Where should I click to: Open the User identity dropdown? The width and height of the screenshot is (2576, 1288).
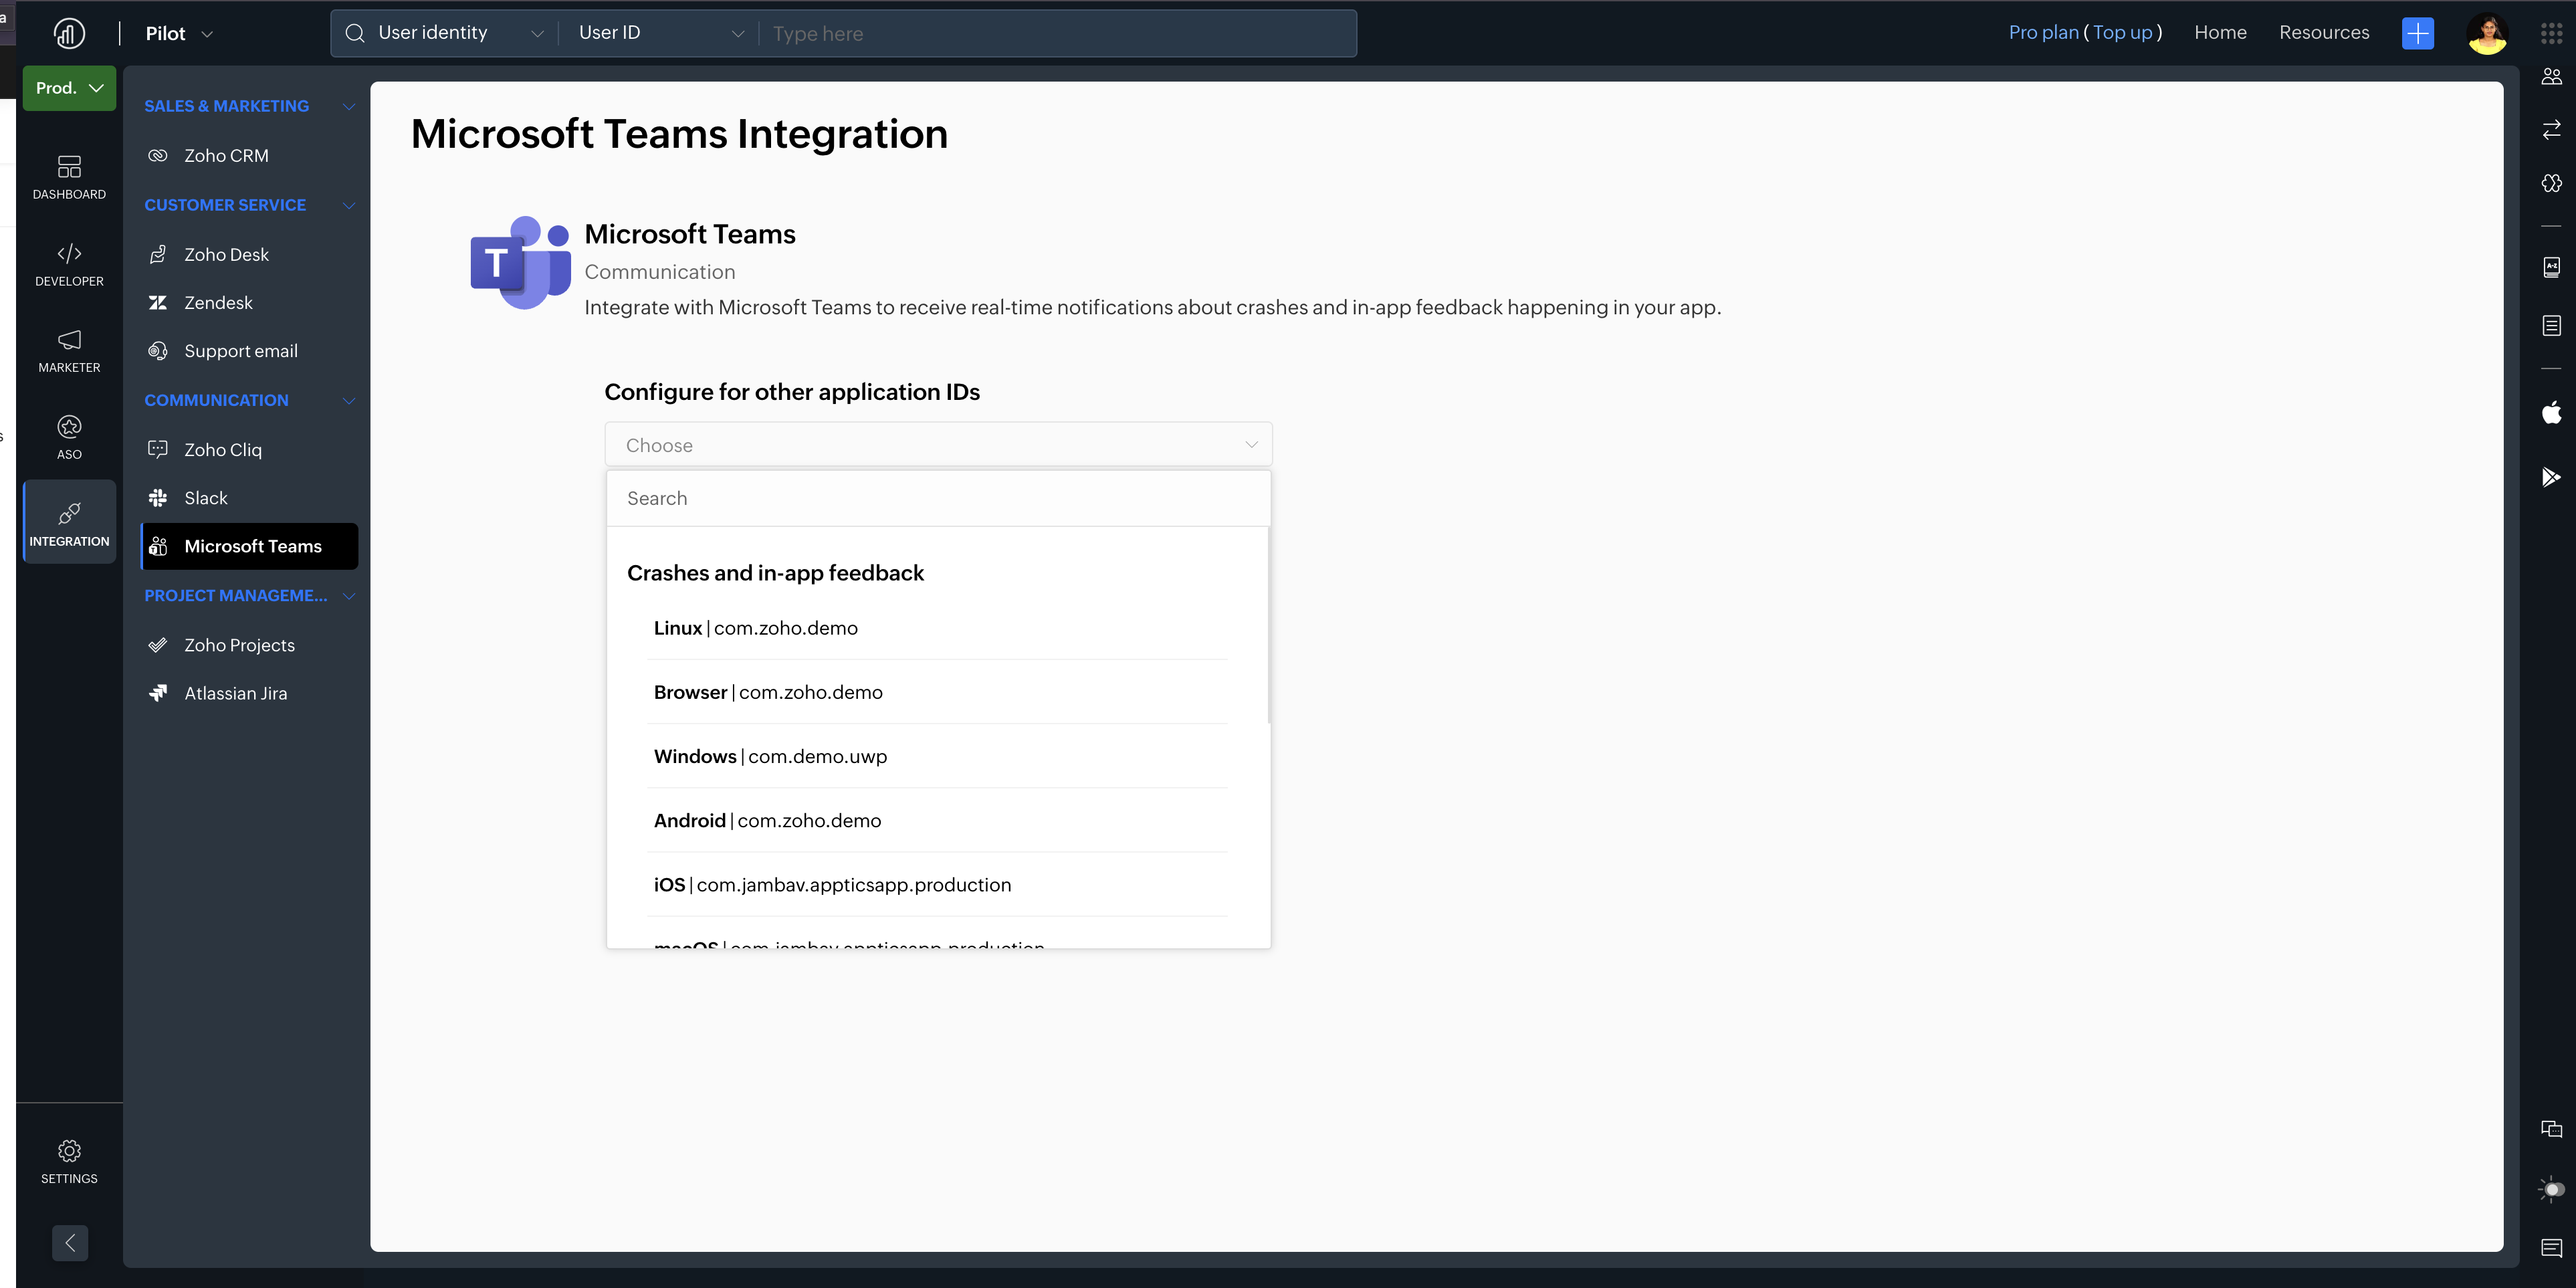(445, 33)
